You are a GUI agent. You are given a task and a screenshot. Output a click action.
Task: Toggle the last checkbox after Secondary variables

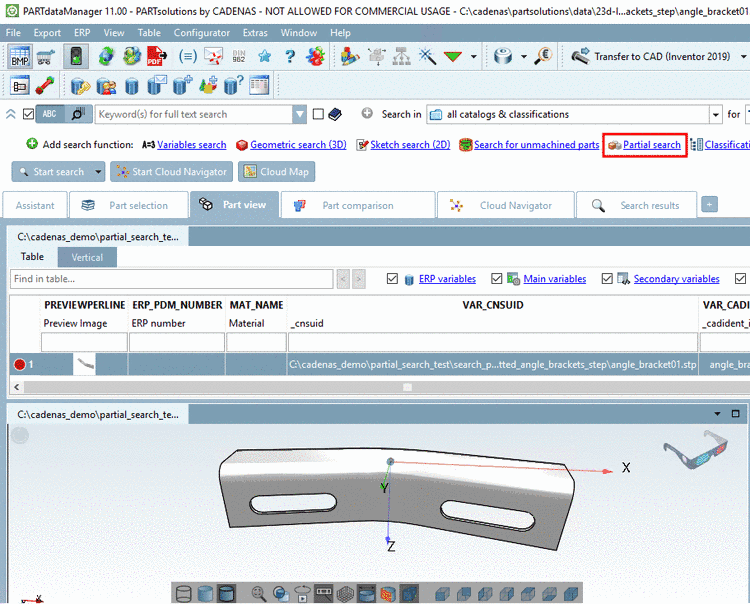coord(740,278)
